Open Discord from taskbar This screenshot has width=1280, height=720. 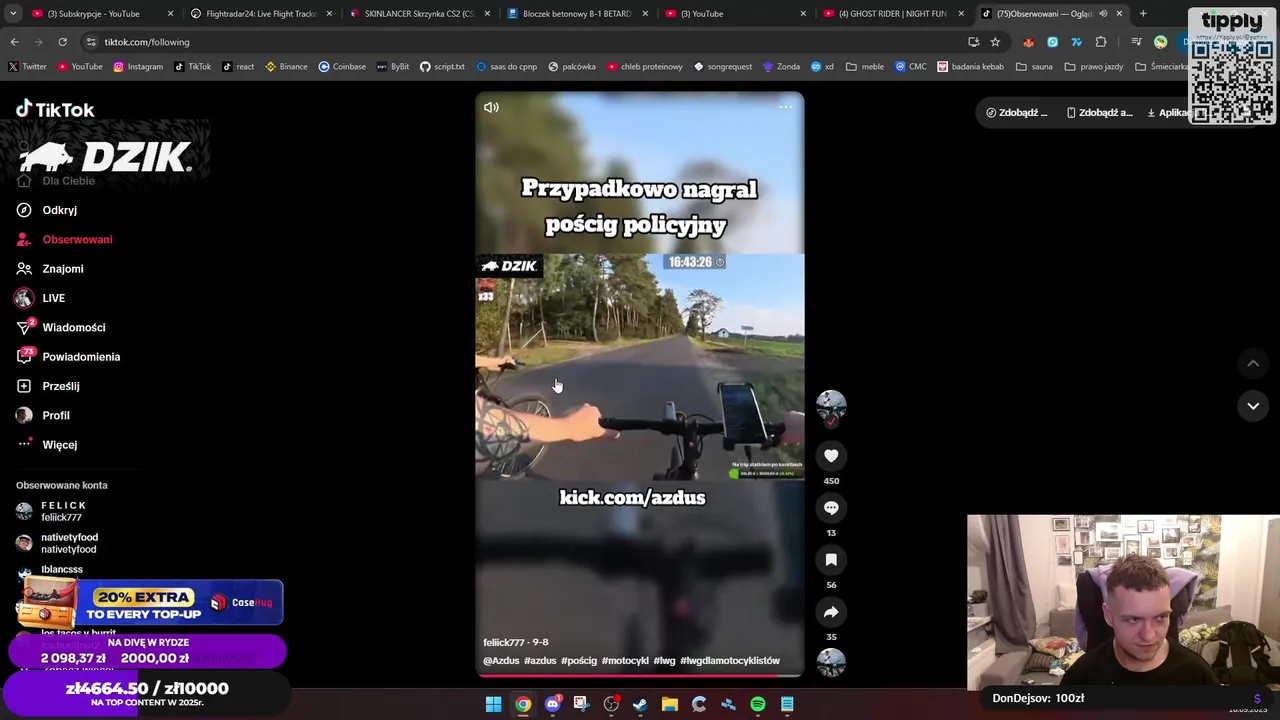(x=552, y=705)
